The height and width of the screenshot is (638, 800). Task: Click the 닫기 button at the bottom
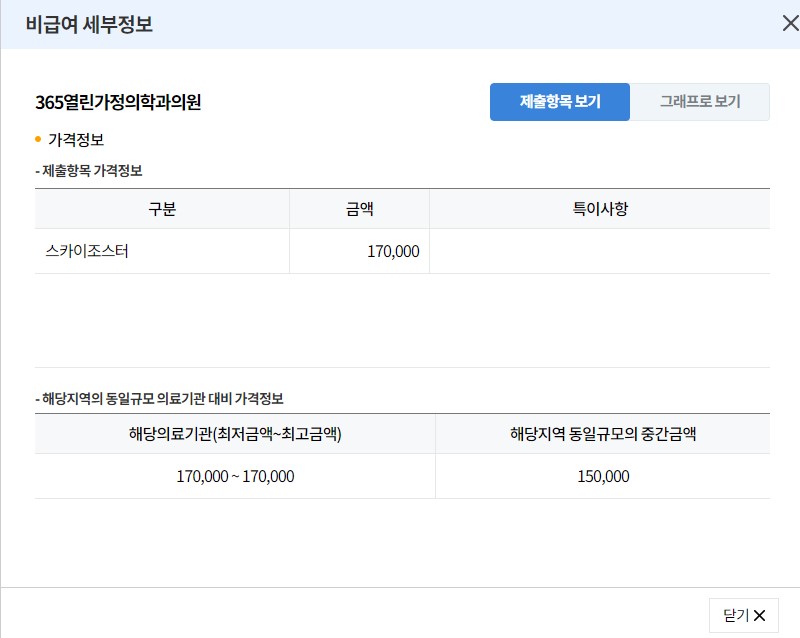pyautogui.click(x=743, y=616)
